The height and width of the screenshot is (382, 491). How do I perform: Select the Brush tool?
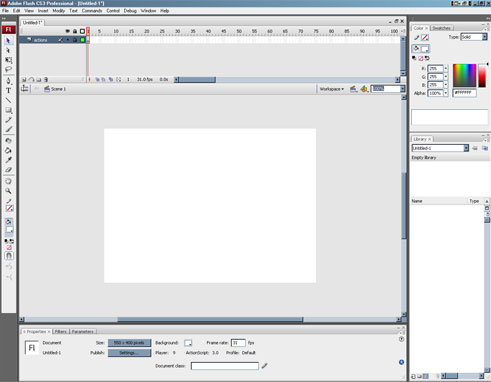[x=8, y=130]
